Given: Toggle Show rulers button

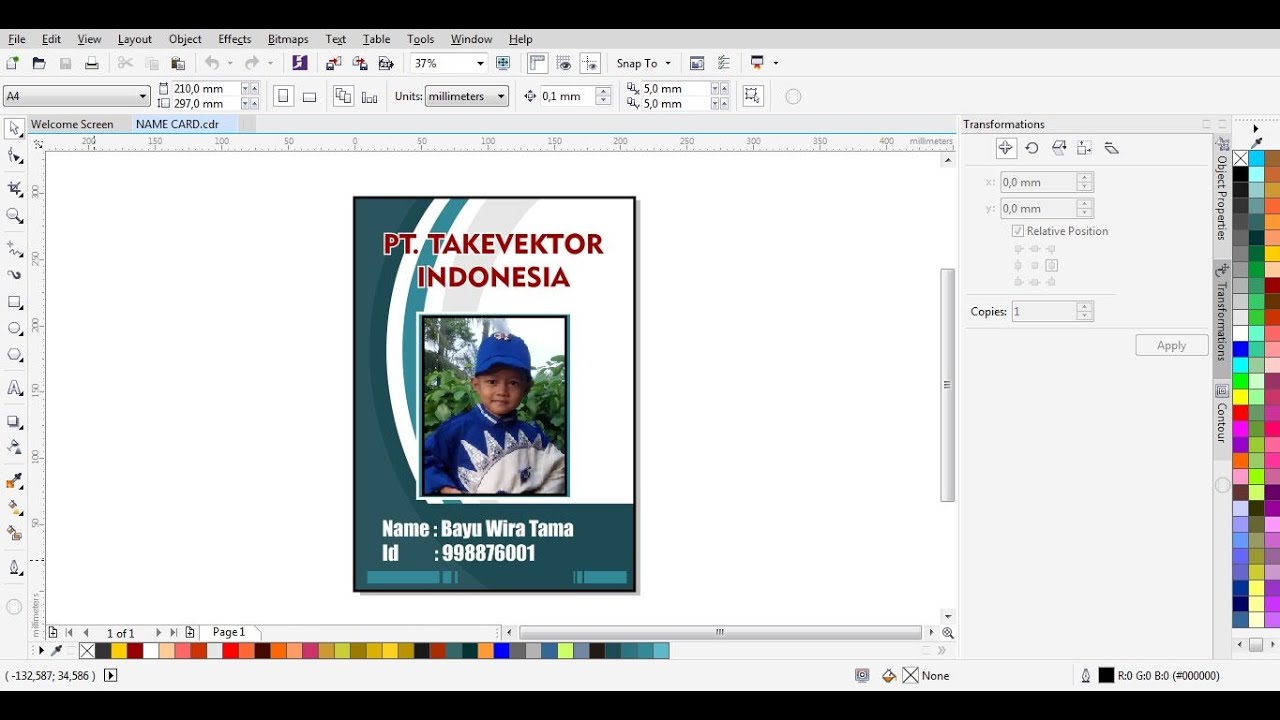Looking at the screenshot, I should click(538, 63).
